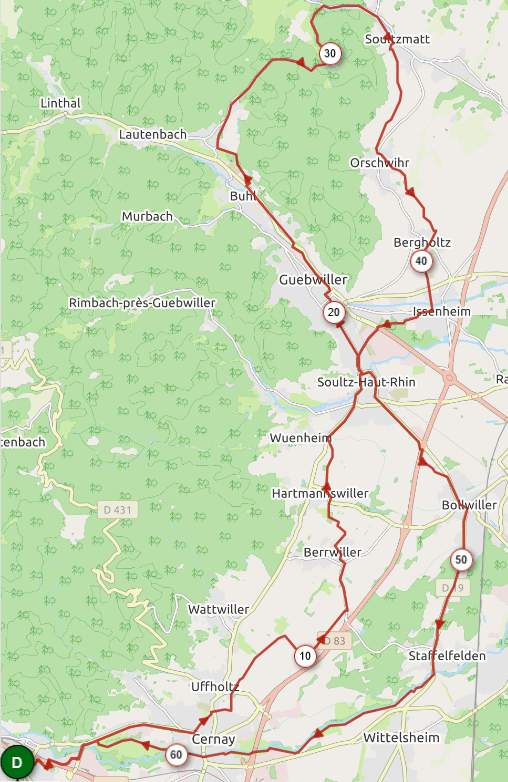Viewport: 508px width, 782px height.
Task: Click the Cernay town label
Action: [x=213, y=739]
